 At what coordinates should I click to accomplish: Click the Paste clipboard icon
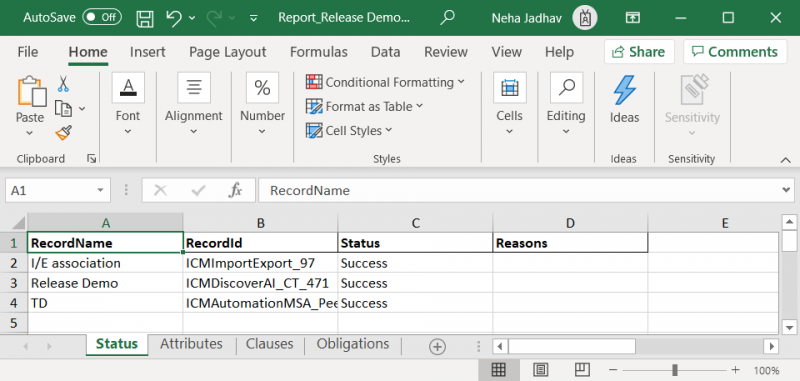point(31,91)
